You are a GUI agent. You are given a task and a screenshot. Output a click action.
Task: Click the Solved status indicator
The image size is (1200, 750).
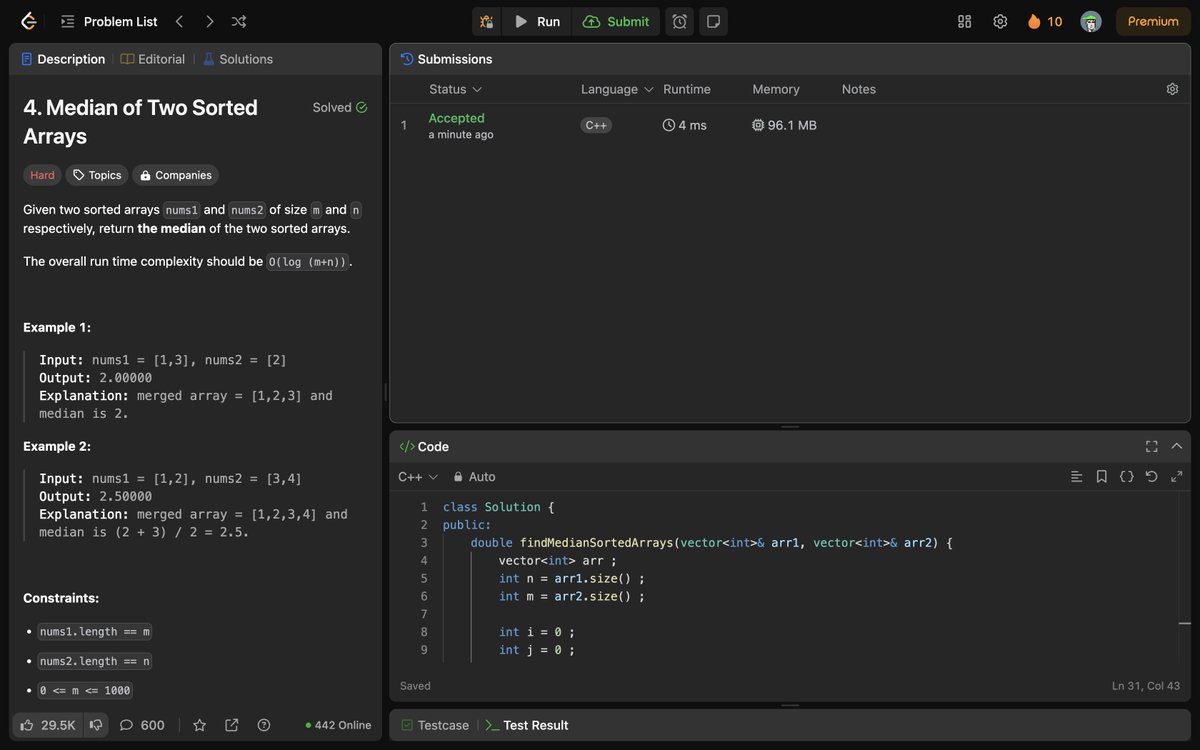click(x=340, y=107)
